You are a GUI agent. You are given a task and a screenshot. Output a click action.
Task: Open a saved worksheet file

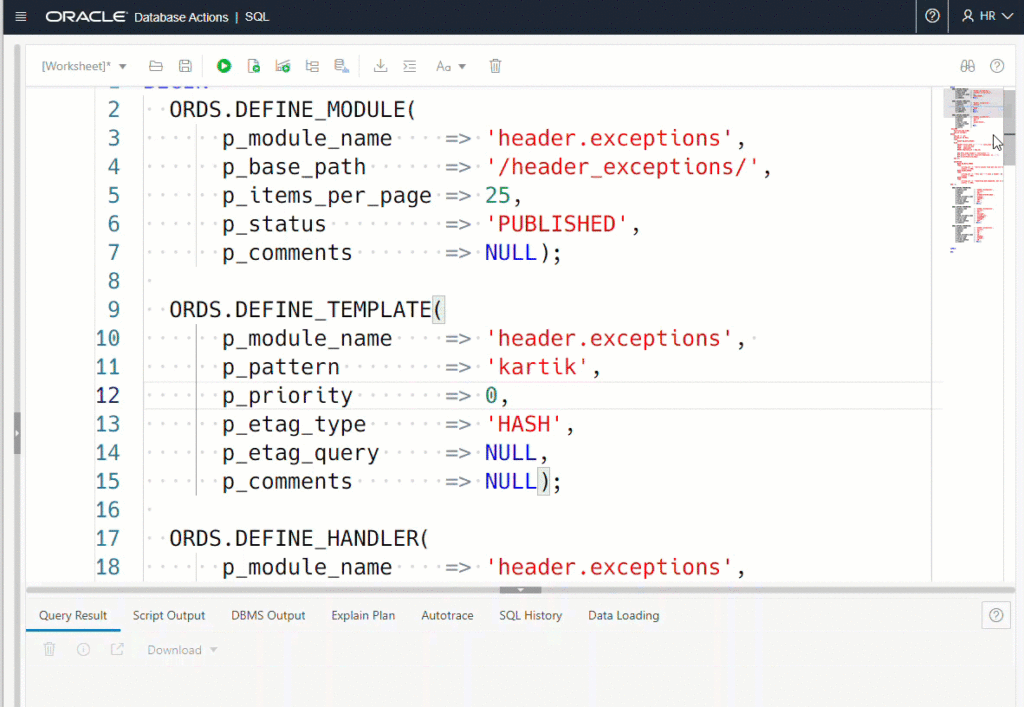point(155,65)
